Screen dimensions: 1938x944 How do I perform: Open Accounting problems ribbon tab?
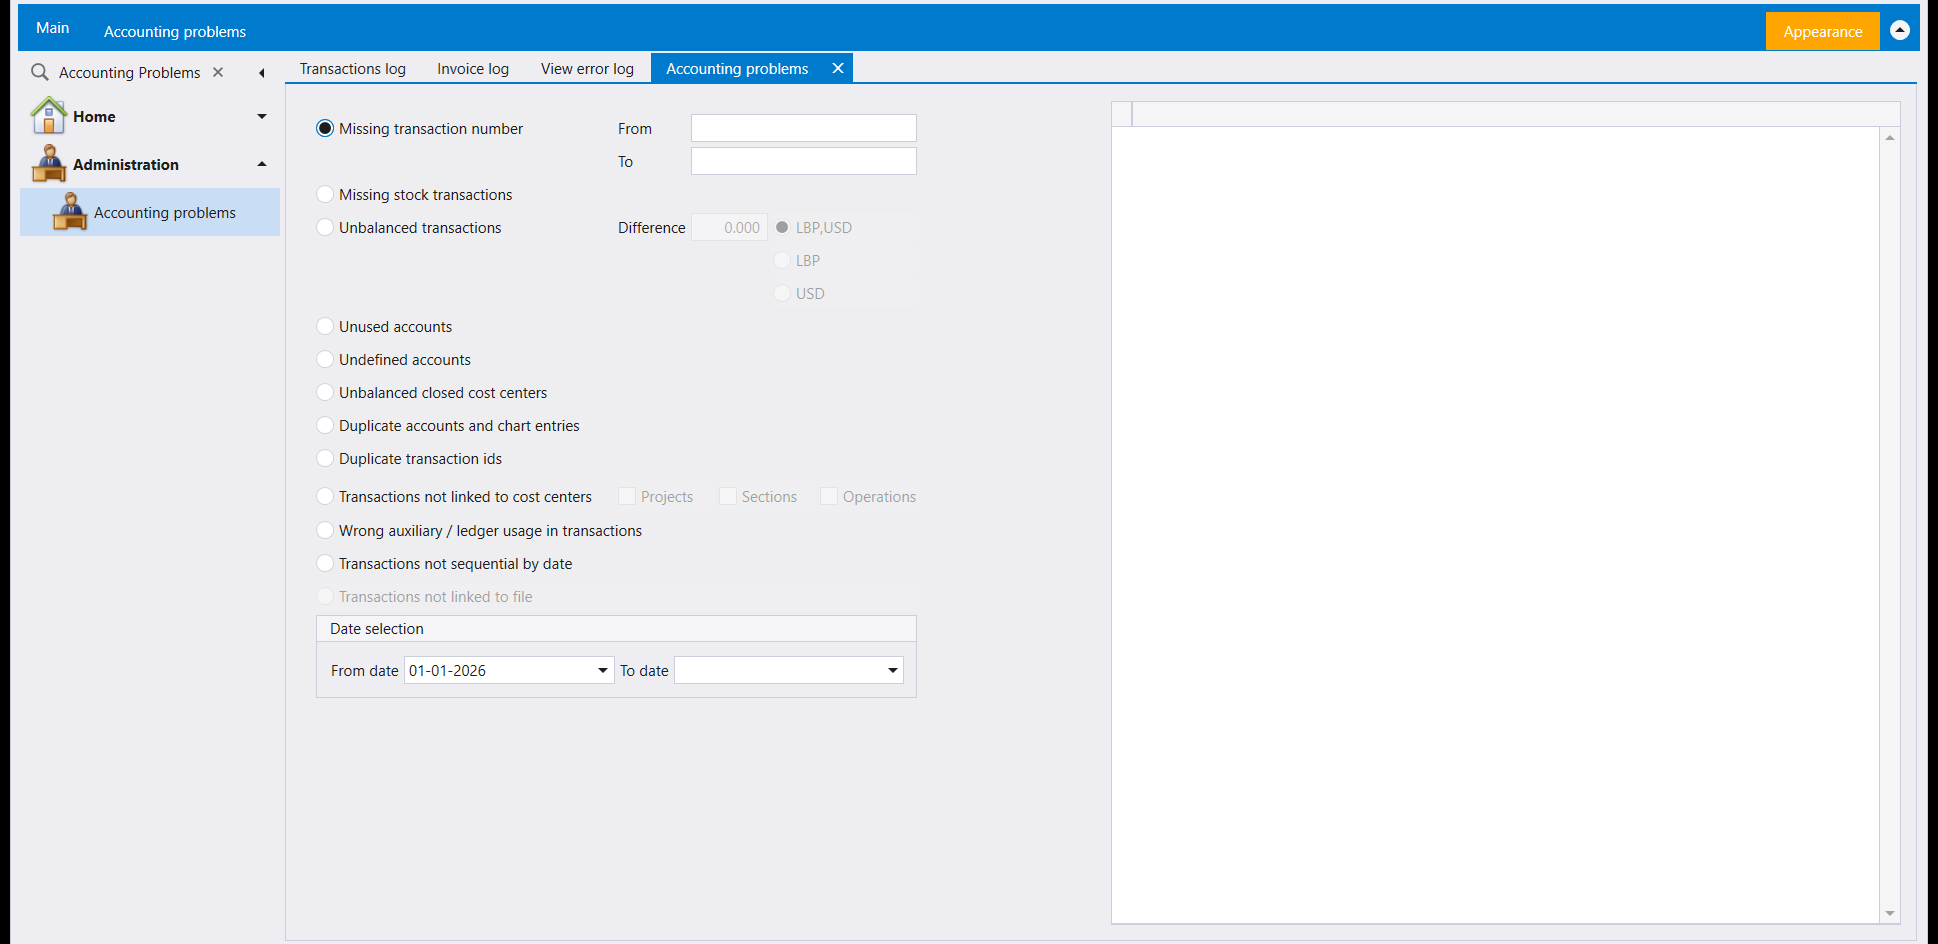coord(175,31)
